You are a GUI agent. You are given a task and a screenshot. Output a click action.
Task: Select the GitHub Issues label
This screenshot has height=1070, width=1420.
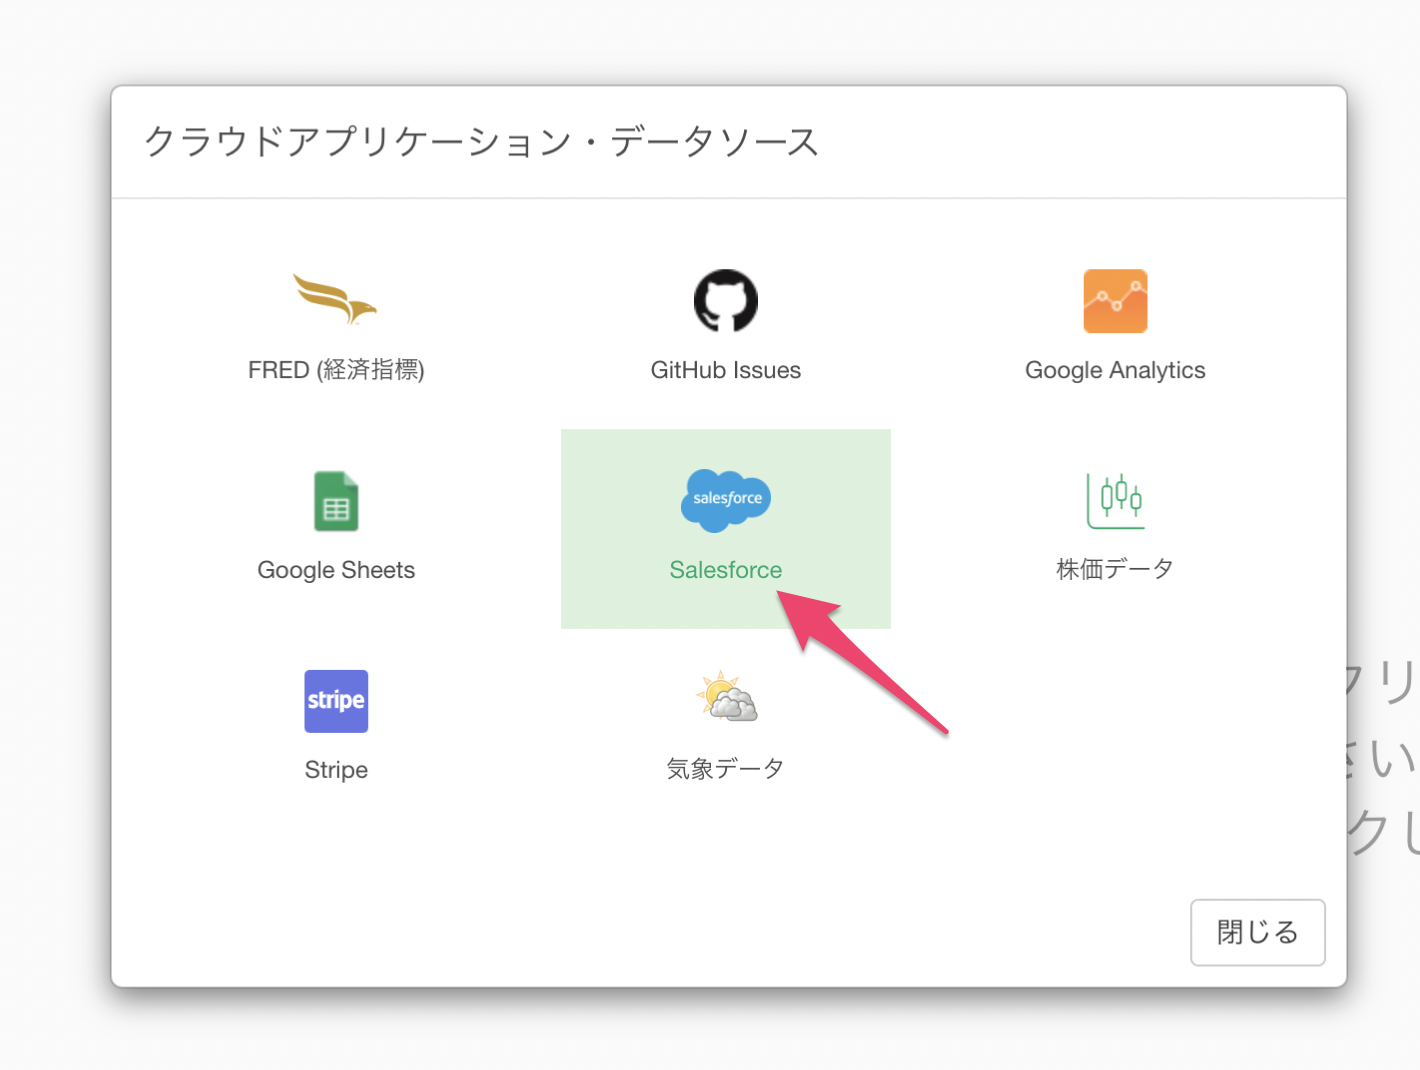tap(726, 370)
